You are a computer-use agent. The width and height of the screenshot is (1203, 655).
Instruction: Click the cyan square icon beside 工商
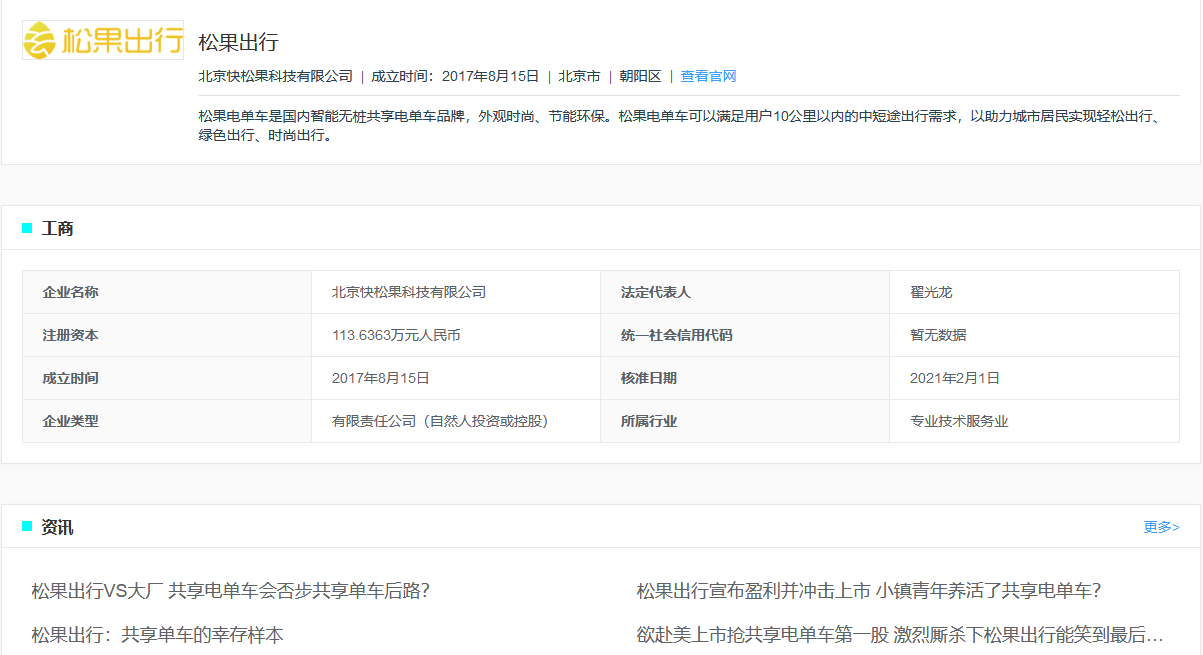click(27, 229)
